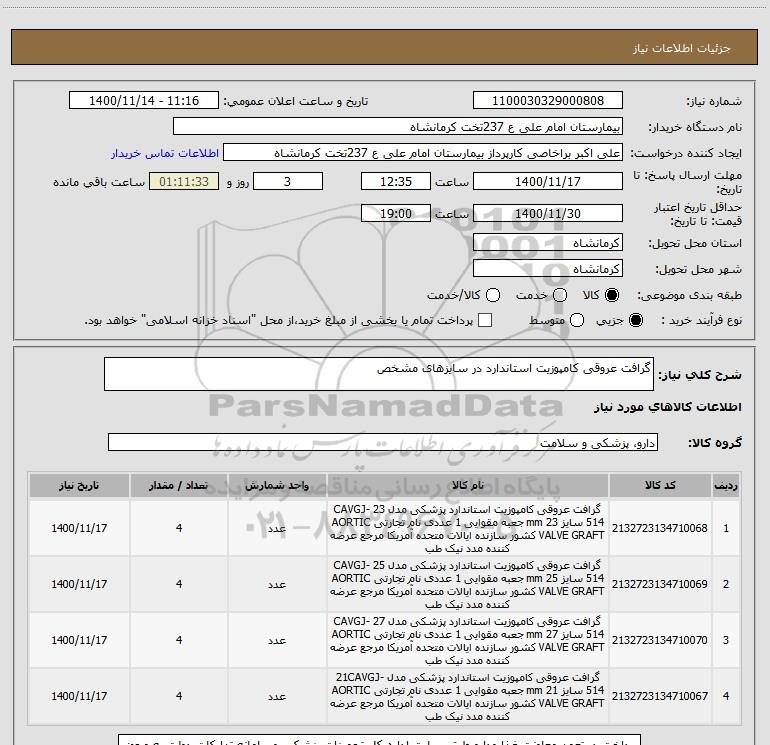Click the request creator field علی اکبر براخاصی
Screen dimensions: 770x745
click(423, 153)
